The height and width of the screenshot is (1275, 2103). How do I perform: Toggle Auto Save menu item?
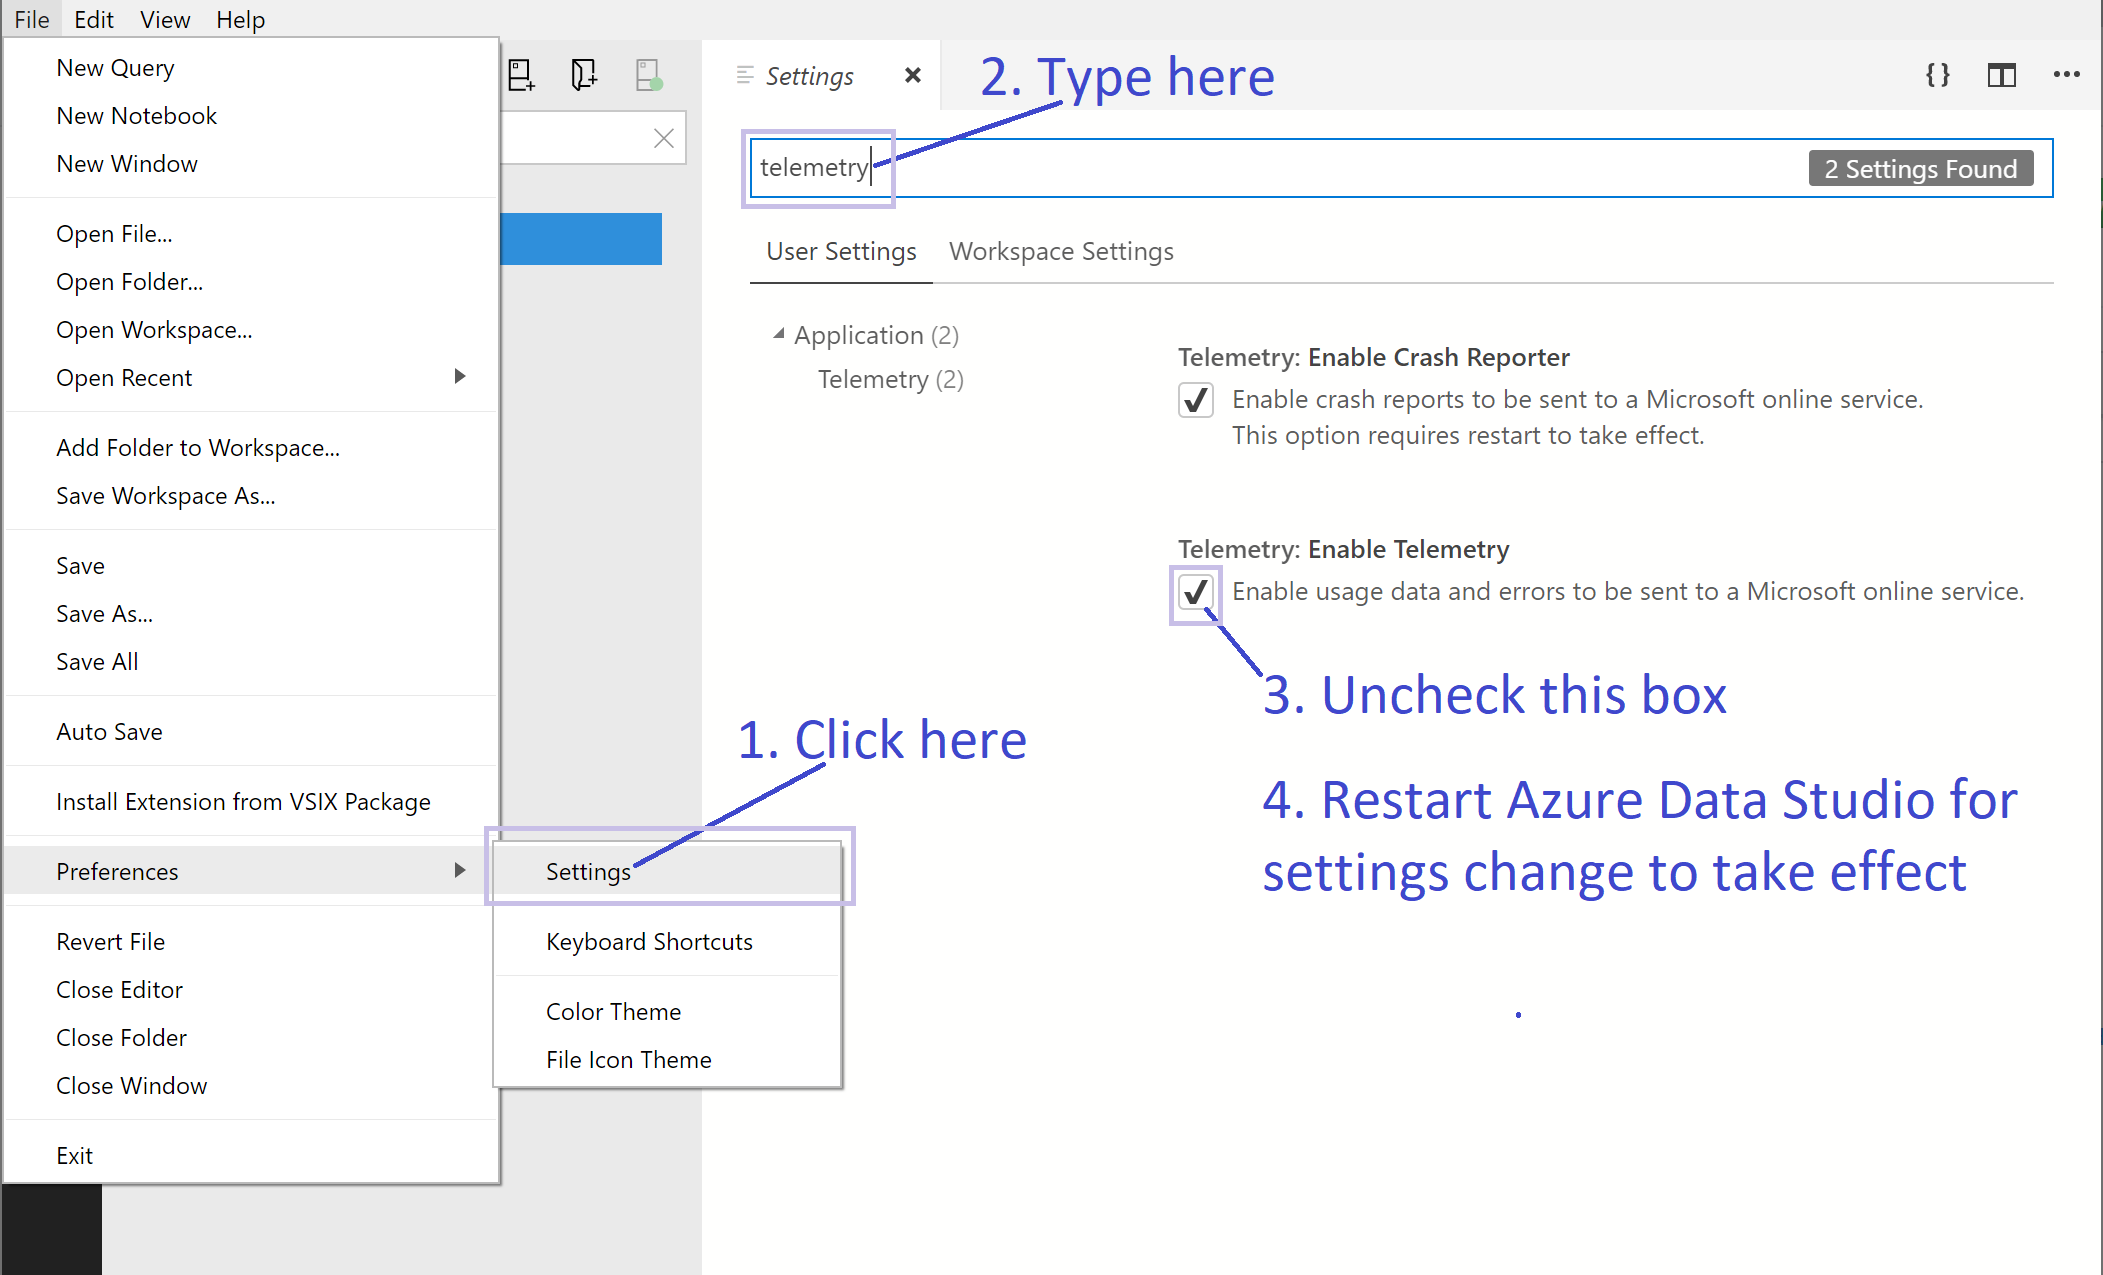click(x=251, y=732)
